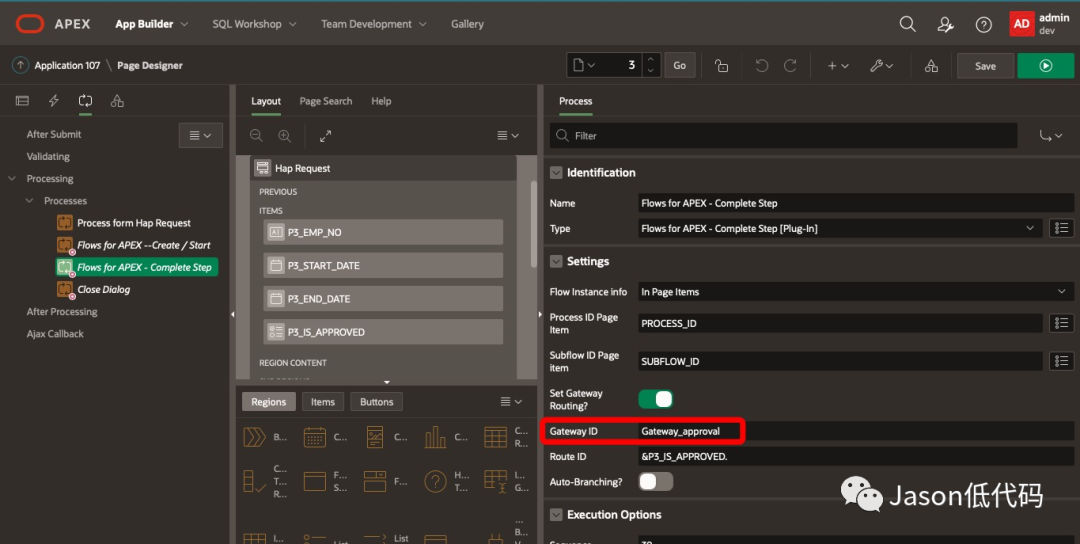Toggle Set Gateway Routing switch
Screen dimensions: 1080x544
656,399
